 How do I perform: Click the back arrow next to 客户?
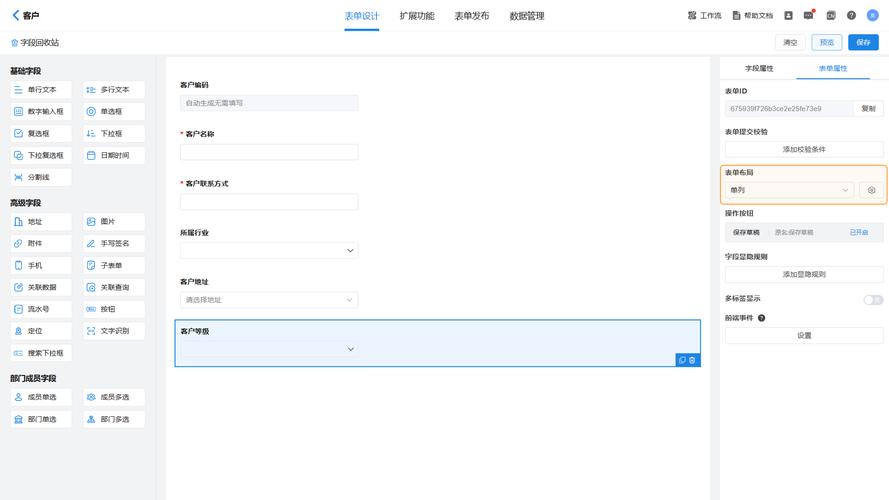click(15, 15)
